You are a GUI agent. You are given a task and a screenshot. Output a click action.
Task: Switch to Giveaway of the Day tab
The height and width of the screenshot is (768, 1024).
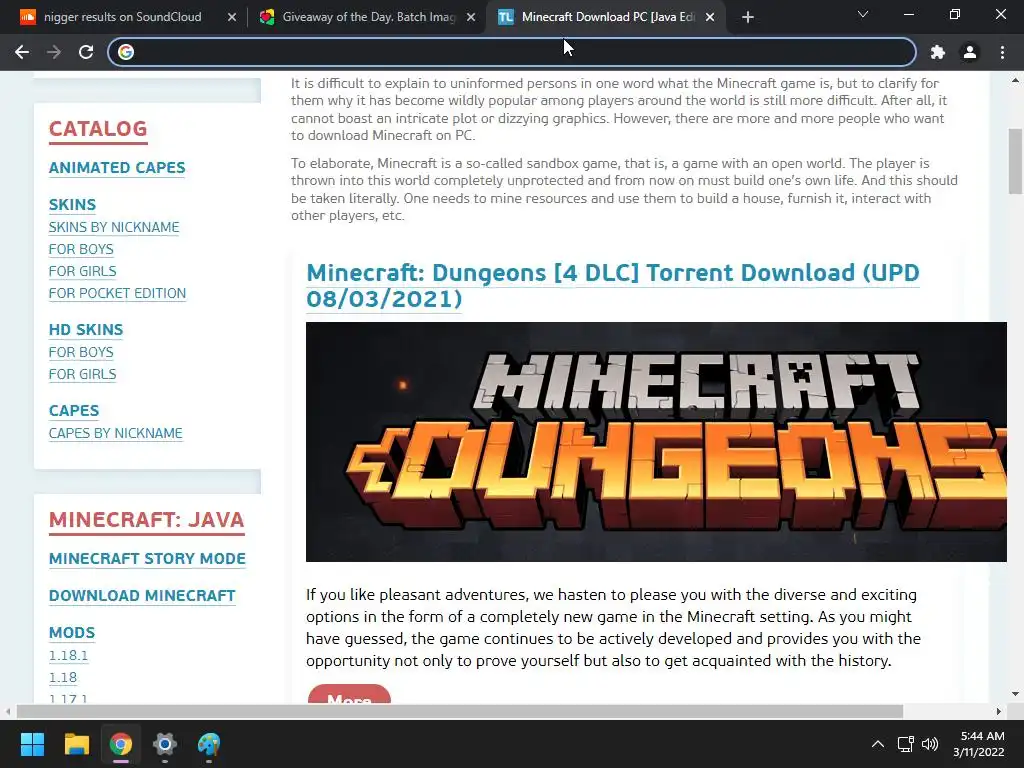coord(366,17)
